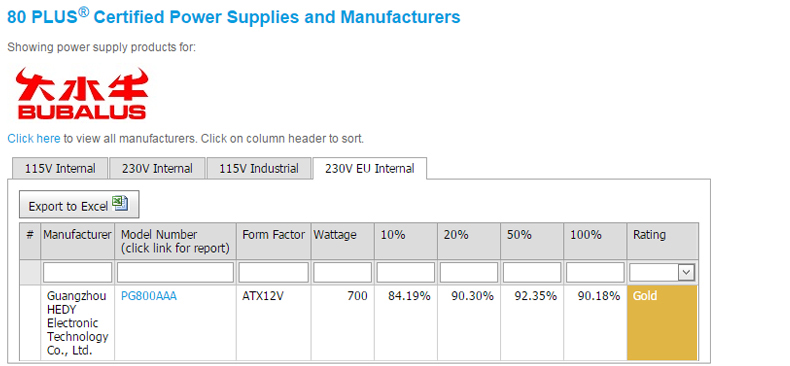Click the 100% column filter input
The width and height of the screenshot is (790, 366).
click(x=595, y=273)
